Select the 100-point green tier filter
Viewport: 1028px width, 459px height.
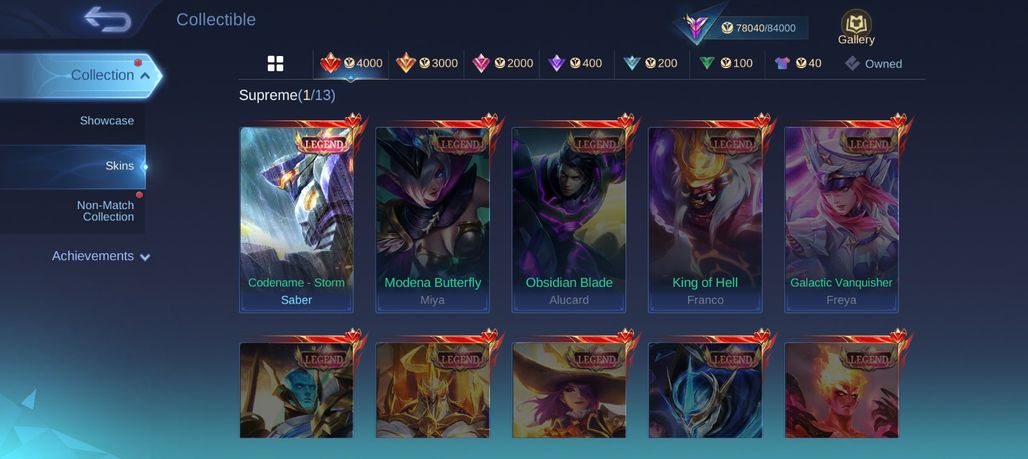click(726, 64)
